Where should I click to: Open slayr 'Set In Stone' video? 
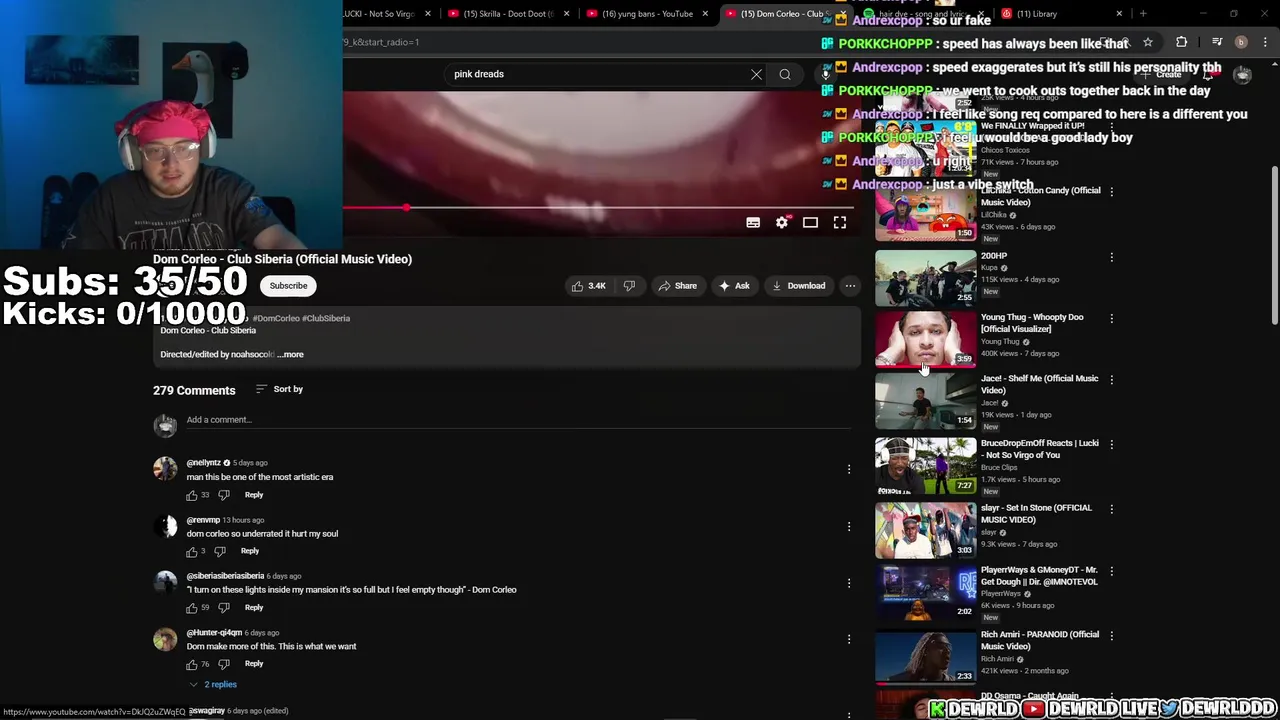[925, 530]
